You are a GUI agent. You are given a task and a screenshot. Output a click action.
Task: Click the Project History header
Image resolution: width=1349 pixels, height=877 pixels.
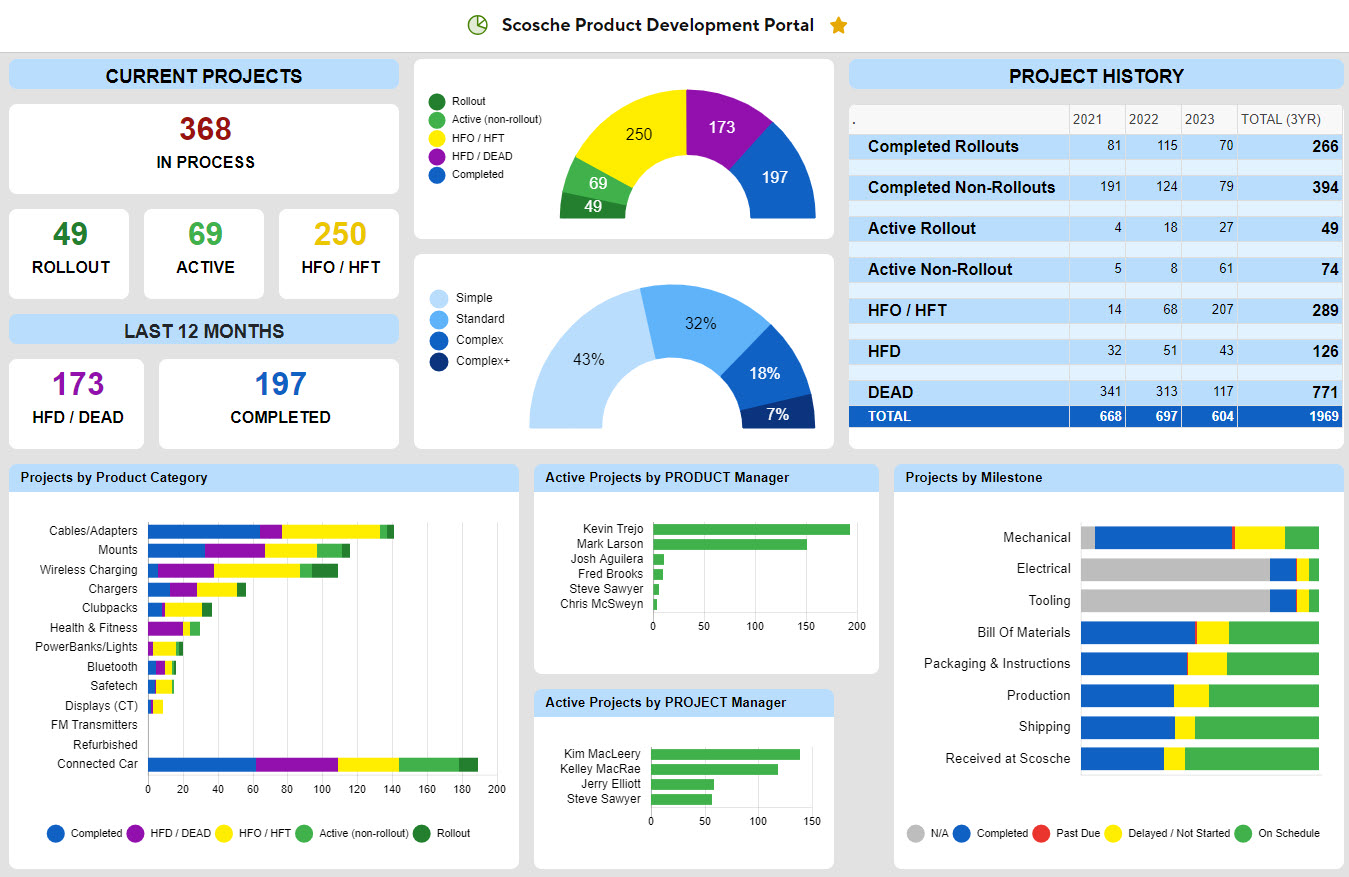tap(1096, 75)
